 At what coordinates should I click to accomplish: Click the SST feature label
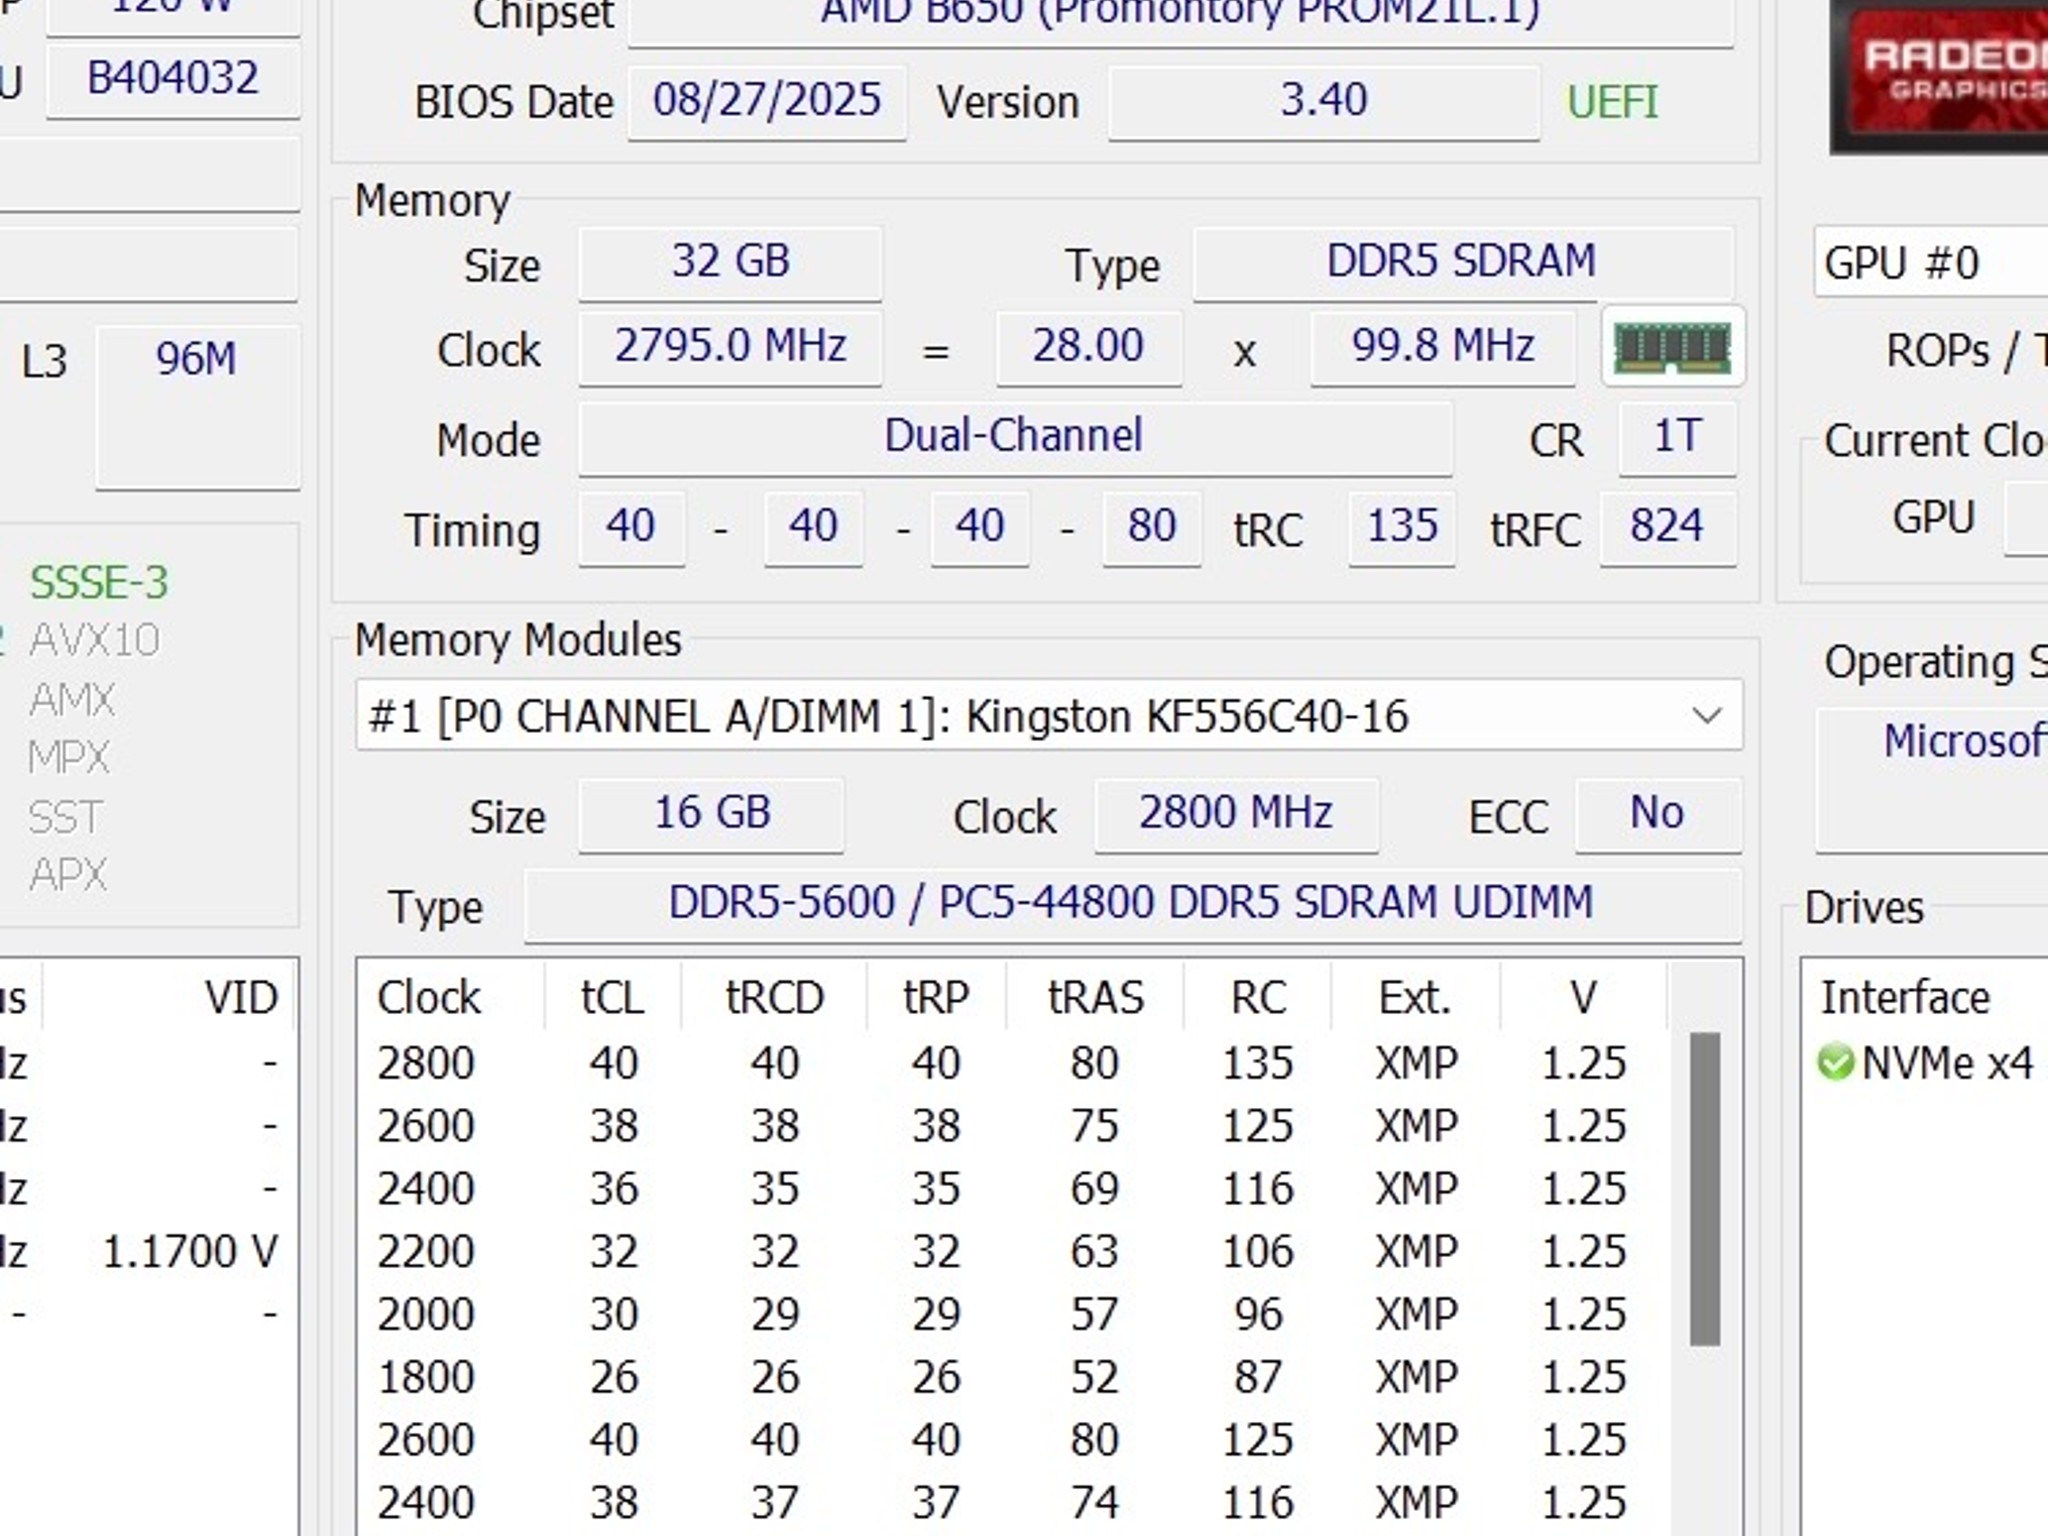point(65,818)
